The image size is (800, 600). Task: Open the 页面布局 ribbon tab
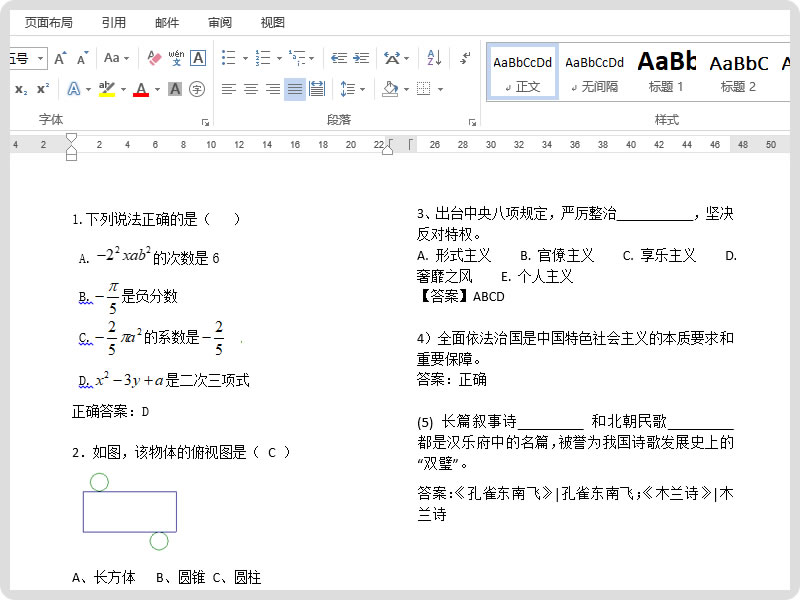click(x=48, y=22)
